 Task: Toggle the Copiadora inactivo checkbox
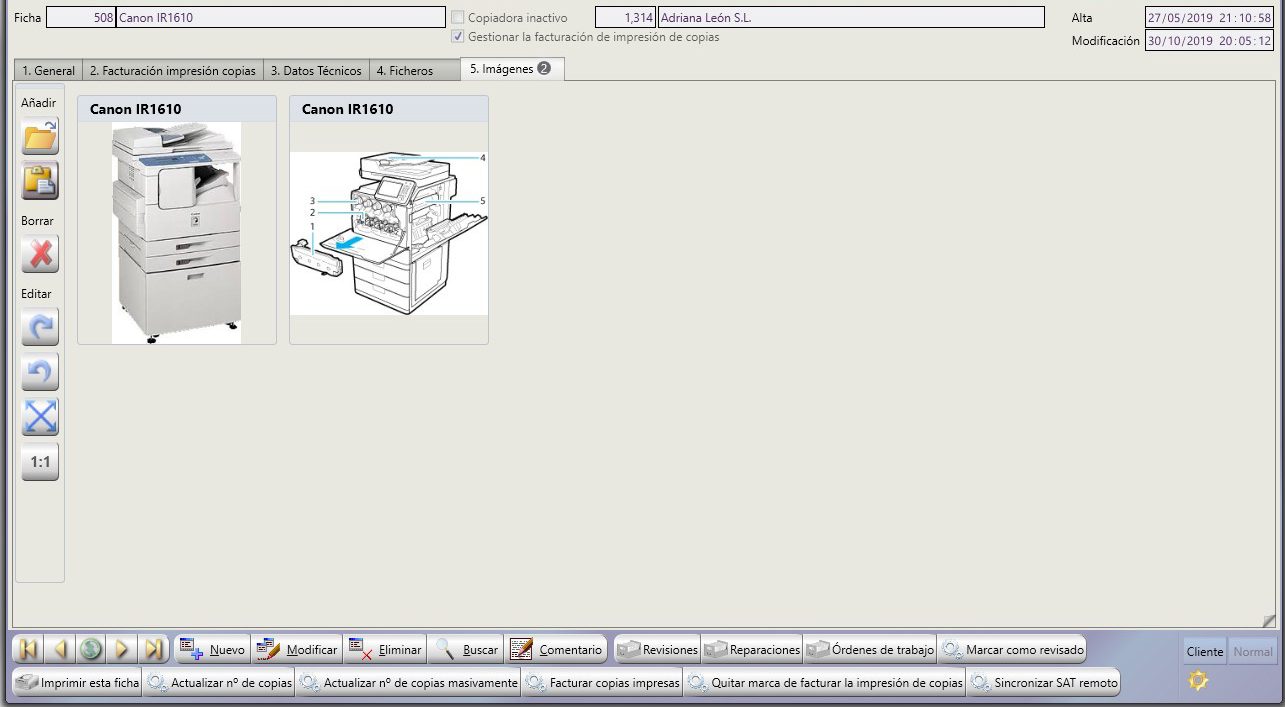coord(458,18)
